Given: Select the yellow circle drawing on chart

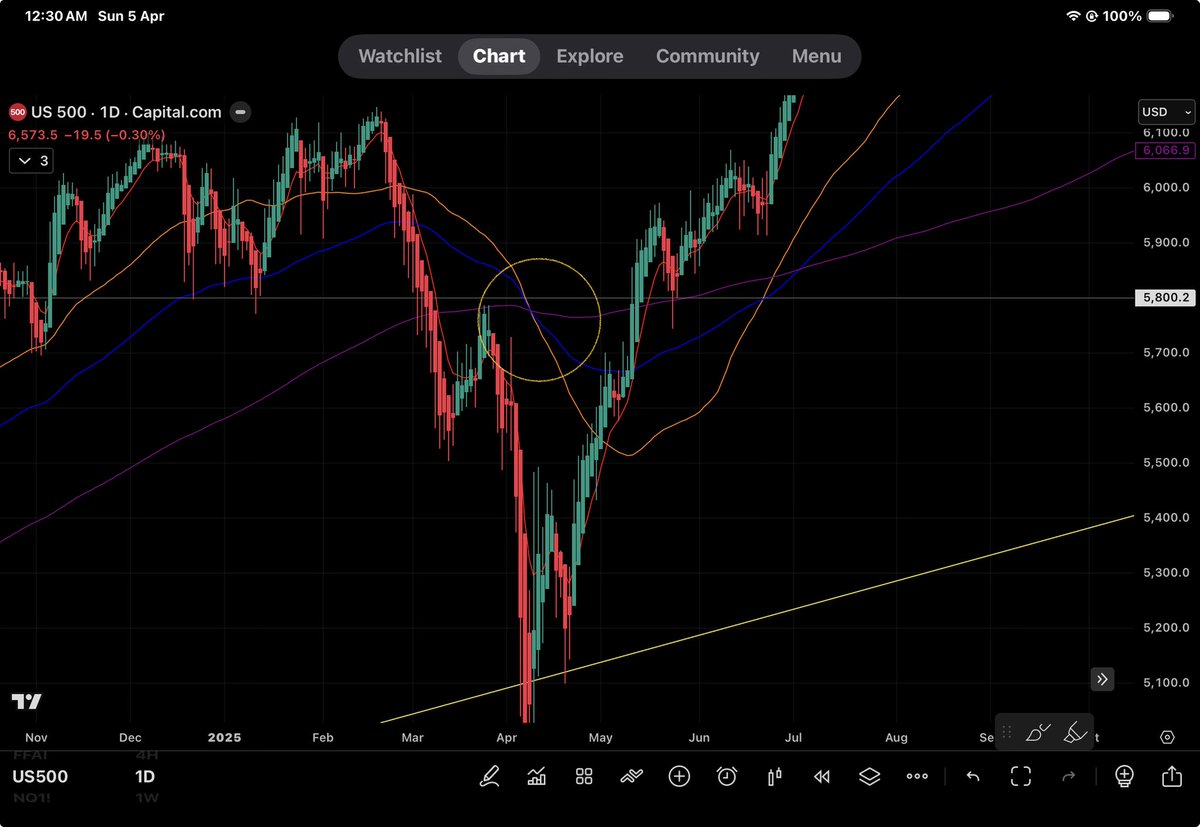Looking at the screenshot, I should pyautogui.click(x=540, y=318).
